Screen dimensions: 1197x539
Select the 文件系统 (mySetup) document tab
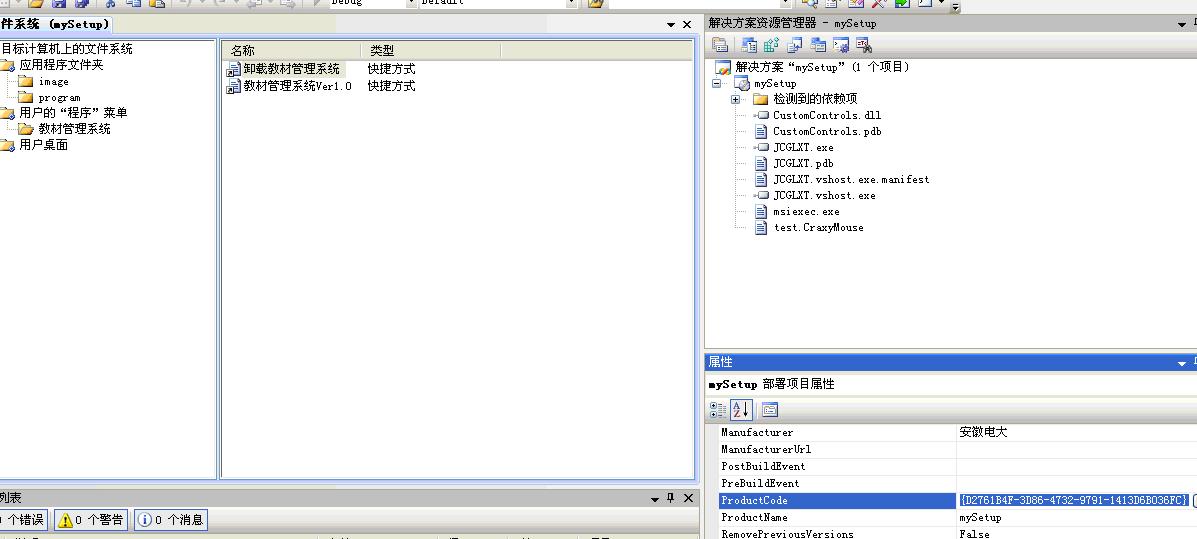click(55, 24)
